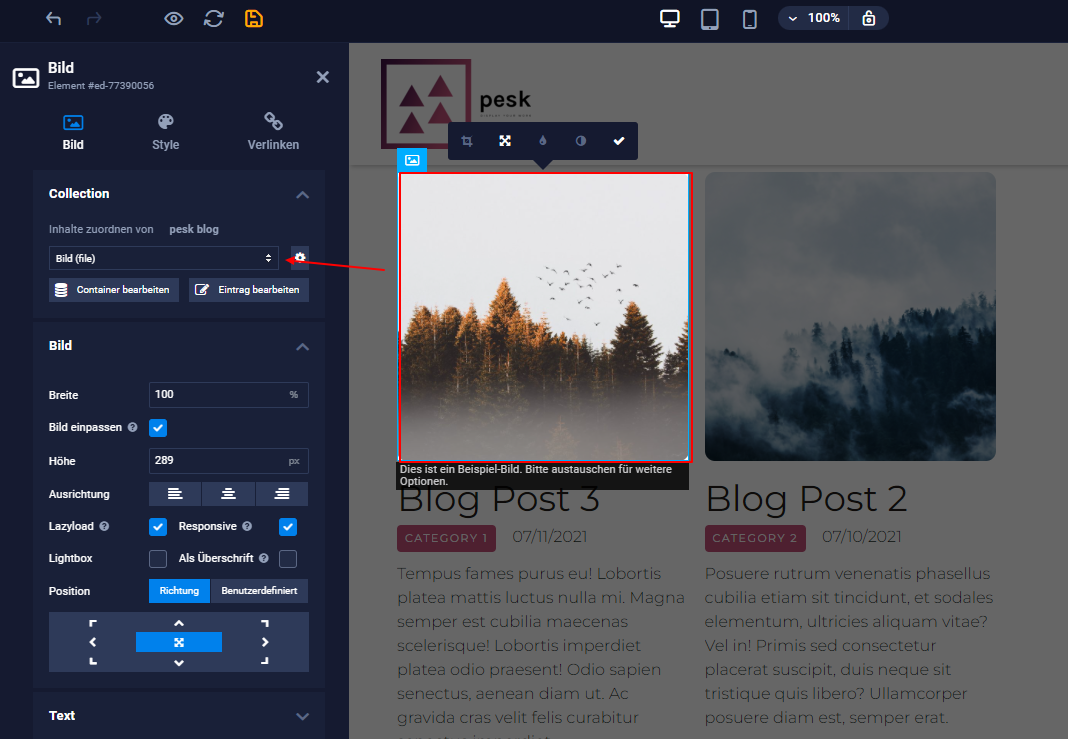Click the contrast icon in image toolbar
Viewport: 1068px width, 739px height.
(581, 141)
